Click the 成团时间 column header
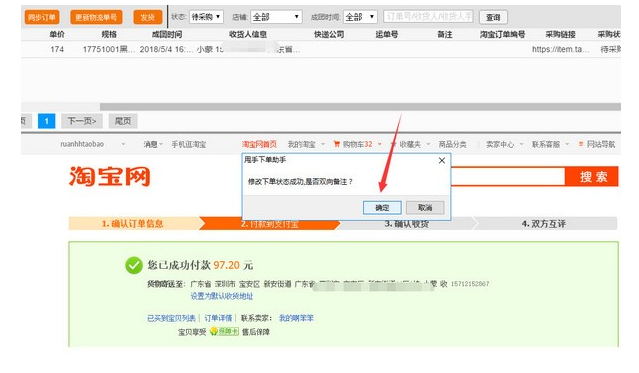Viewport: 639px width, 373px height. pos(167,35)
